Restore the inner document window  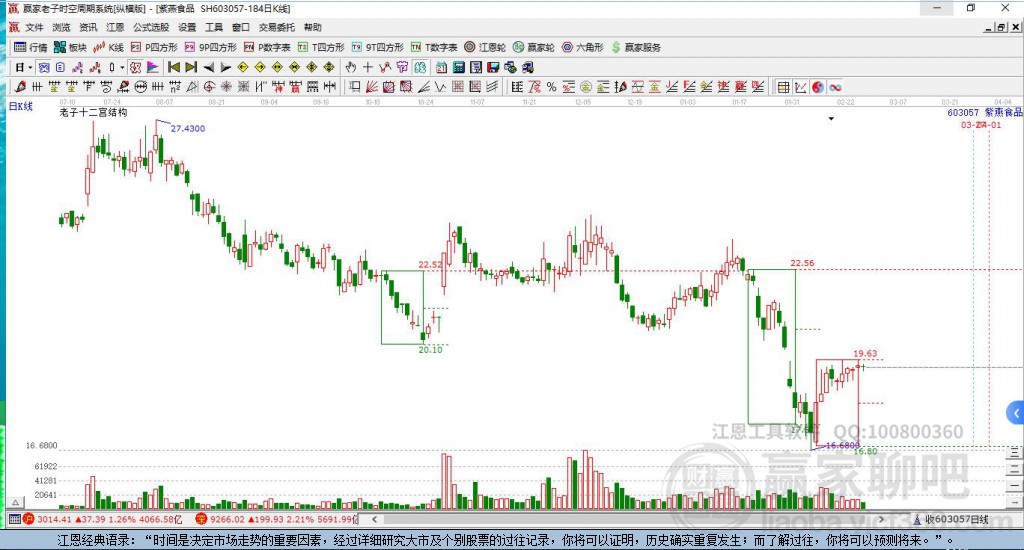pos(1001,27)
